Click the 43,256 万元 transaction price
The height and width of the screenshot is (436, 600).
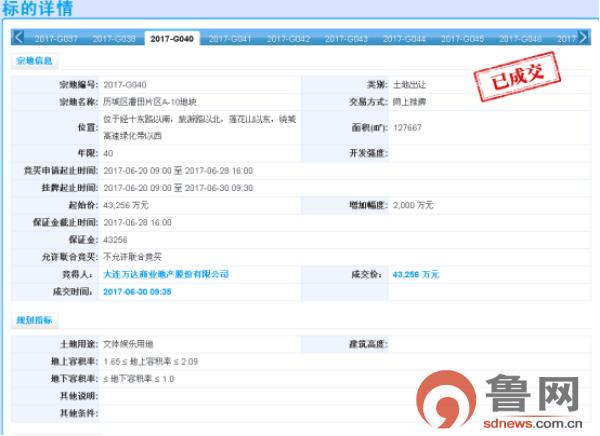(416, 274)
